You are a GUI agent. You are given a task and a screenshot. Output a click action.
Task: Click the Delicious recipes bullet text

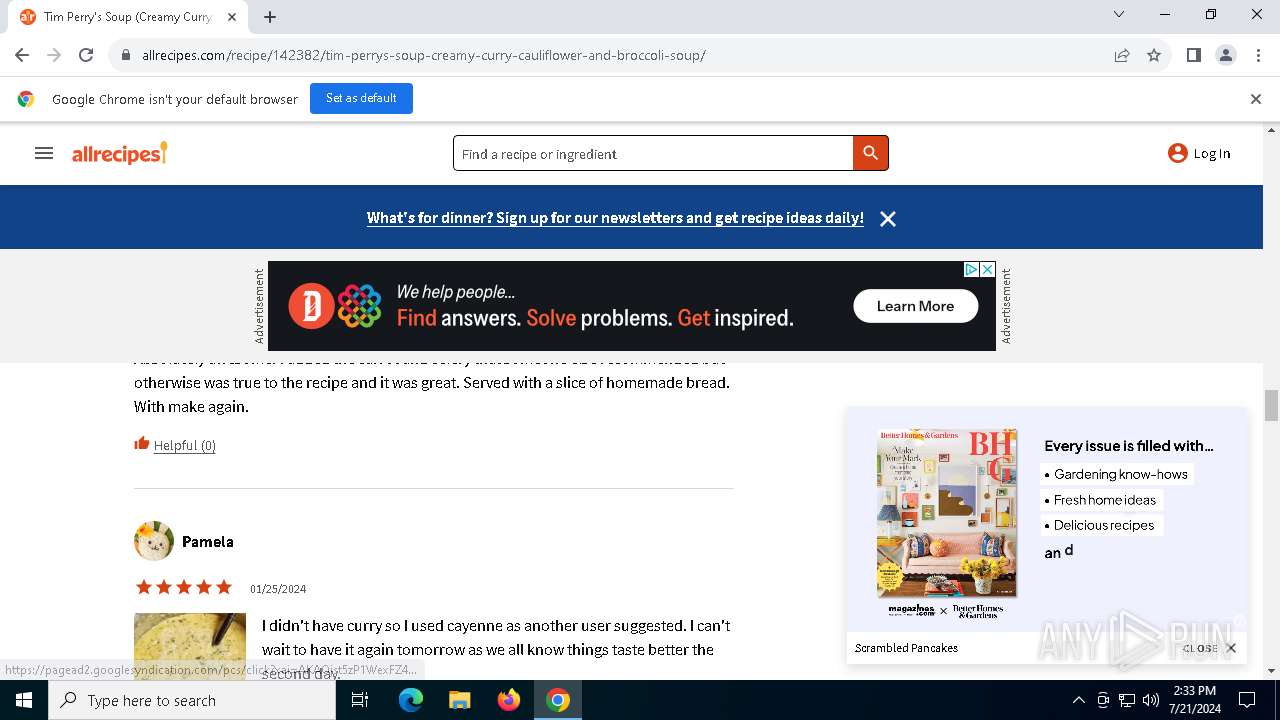pos(1104,525)
